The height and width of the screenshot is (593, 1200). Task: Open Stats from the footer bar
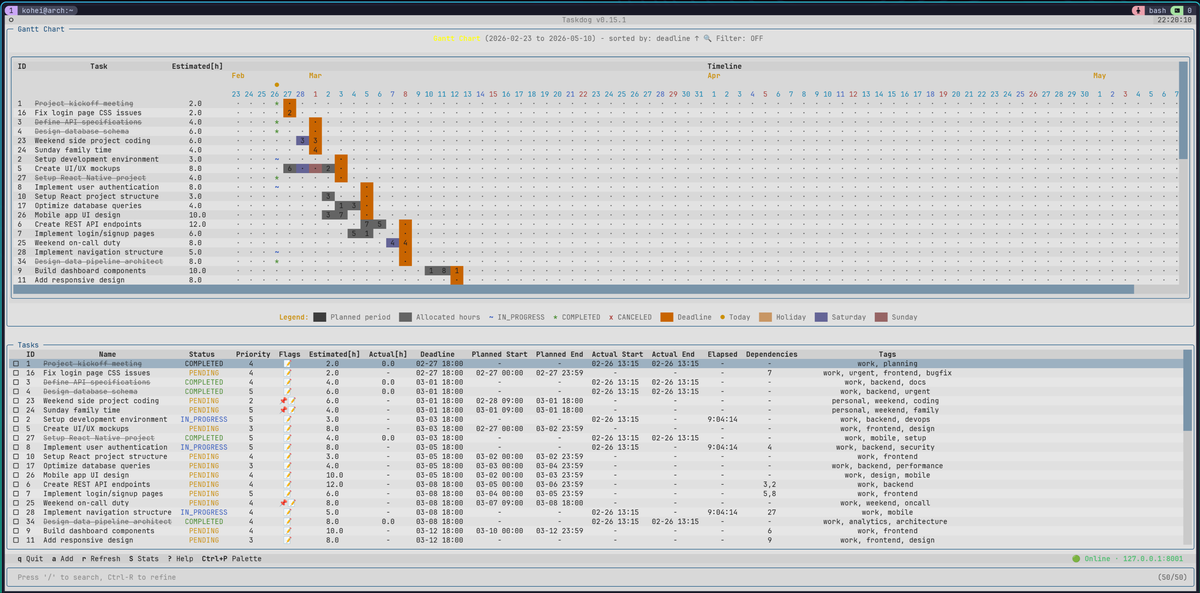tap(144, 559)
